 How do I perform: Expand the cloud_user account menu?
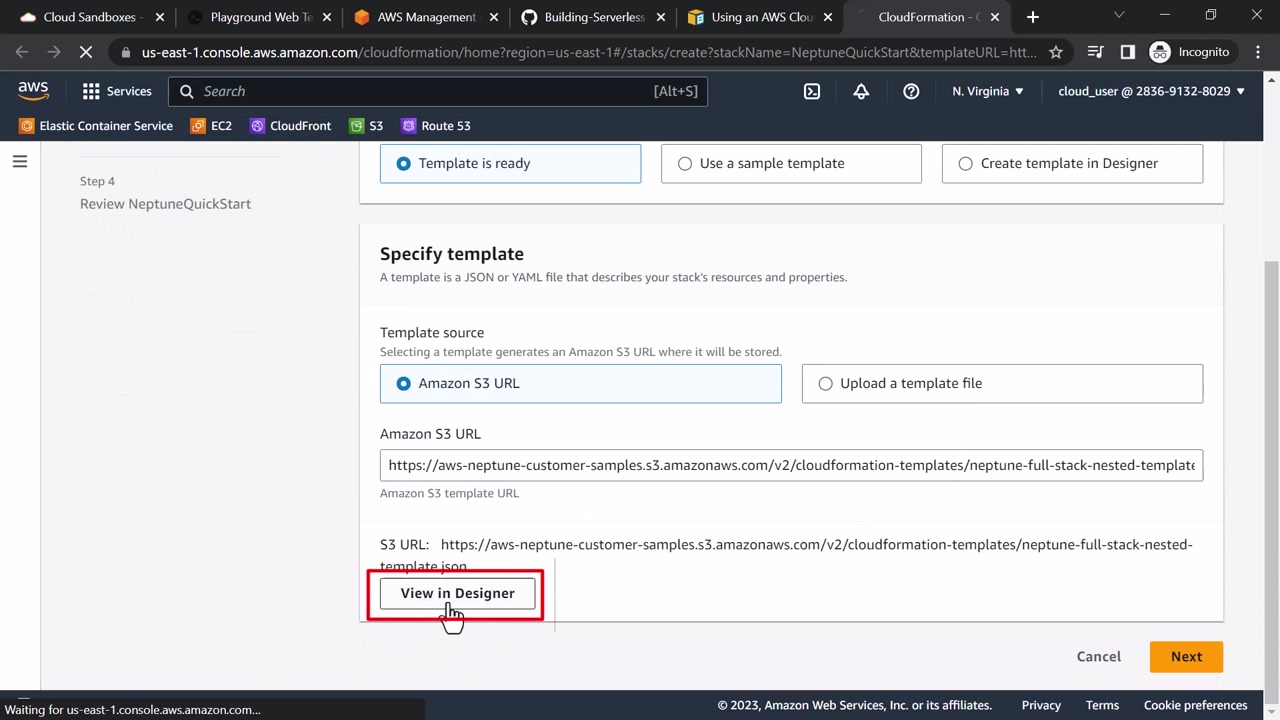click(1152, 91)
